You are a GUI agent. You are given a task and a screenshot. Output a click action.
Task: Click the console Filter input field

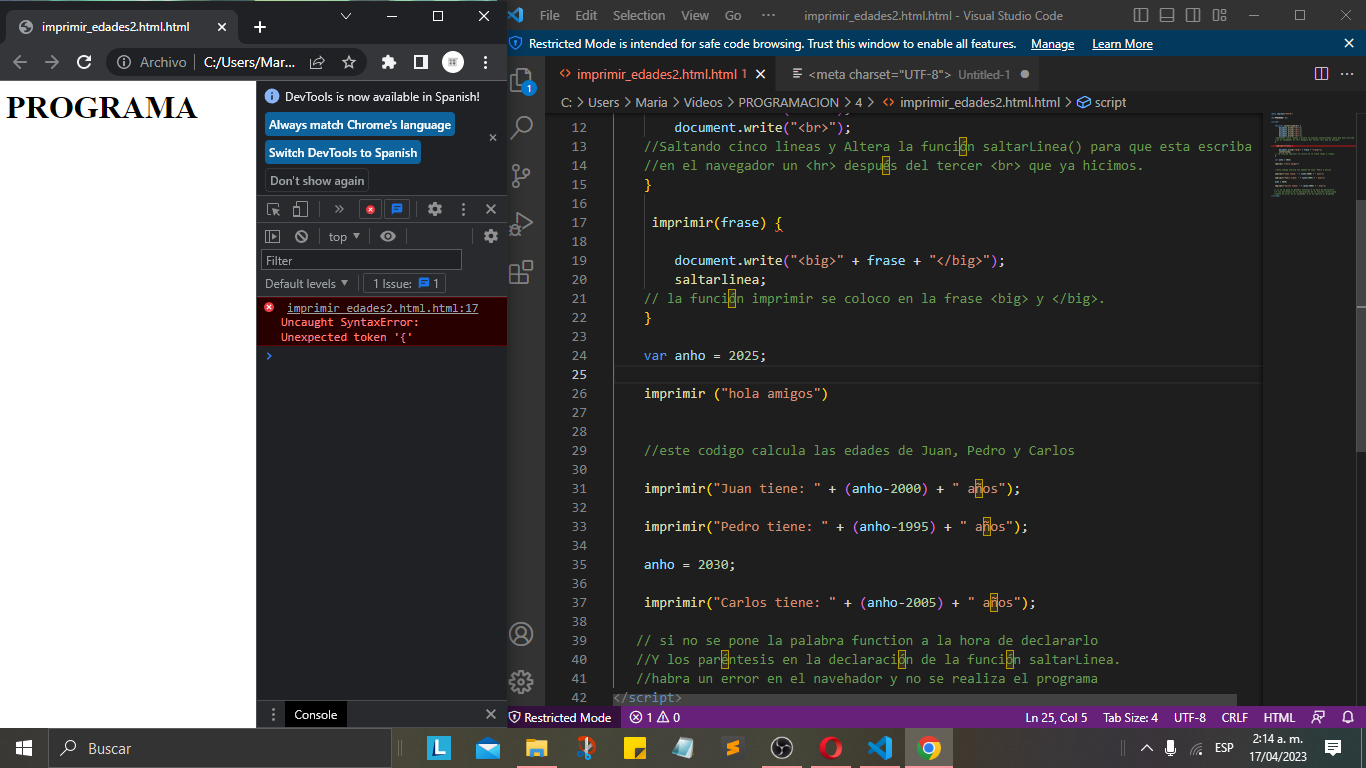pos(361,260)
